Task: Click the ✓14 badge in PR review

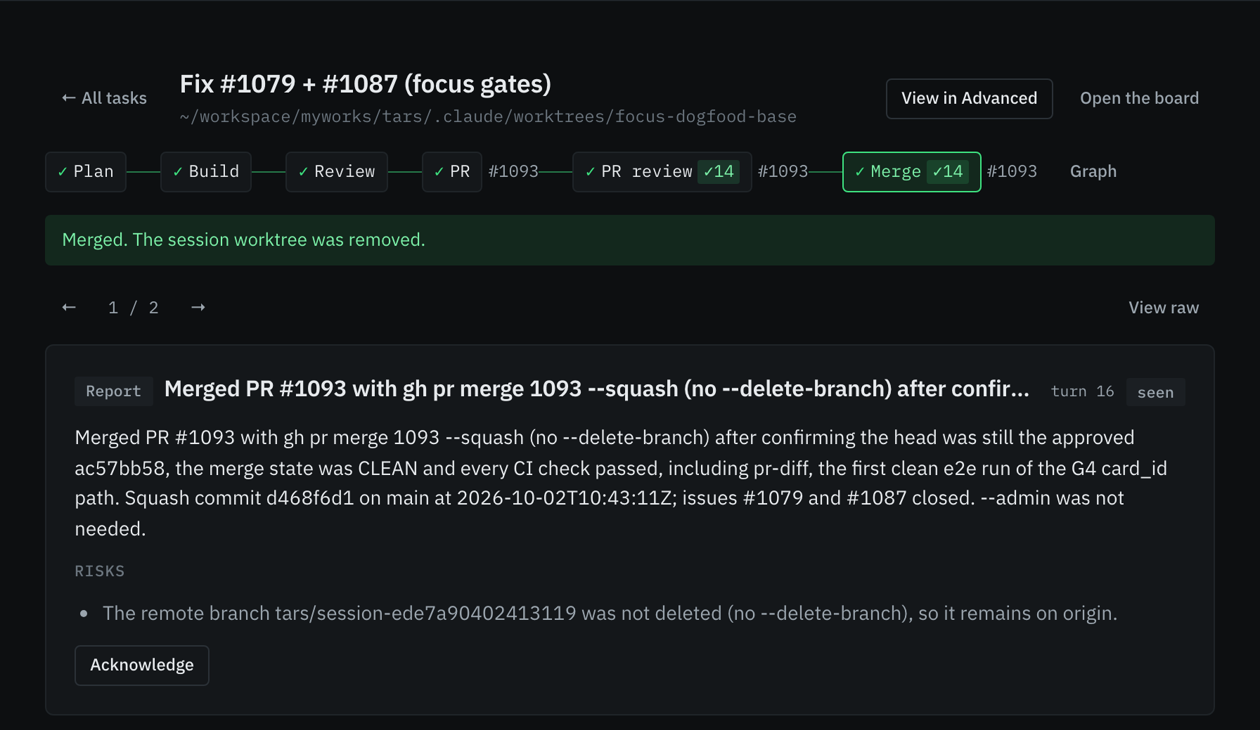Action: click(x=719, y=172)
